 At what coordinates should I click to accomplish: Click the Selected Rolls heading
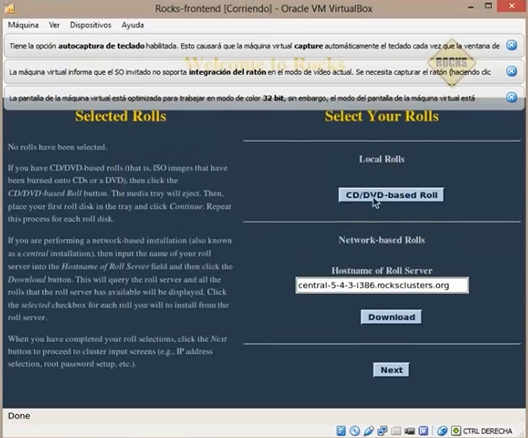121,116
